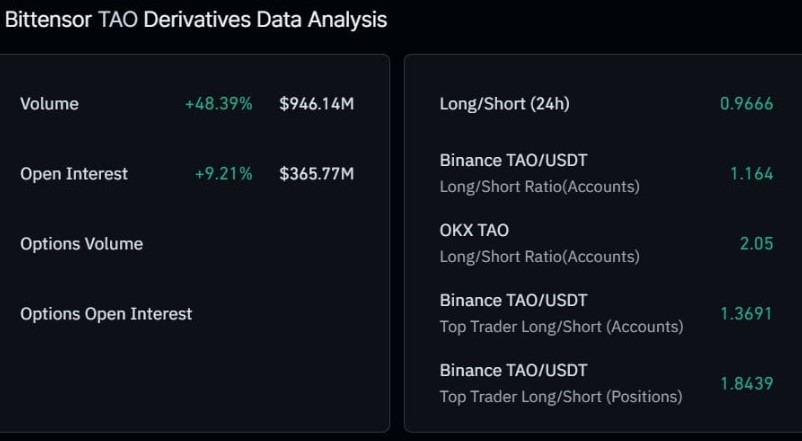802x441 pixels.
Task: Click the Bittensor TAO Derivatives Data Analysis heading
Action: point(196,20)
